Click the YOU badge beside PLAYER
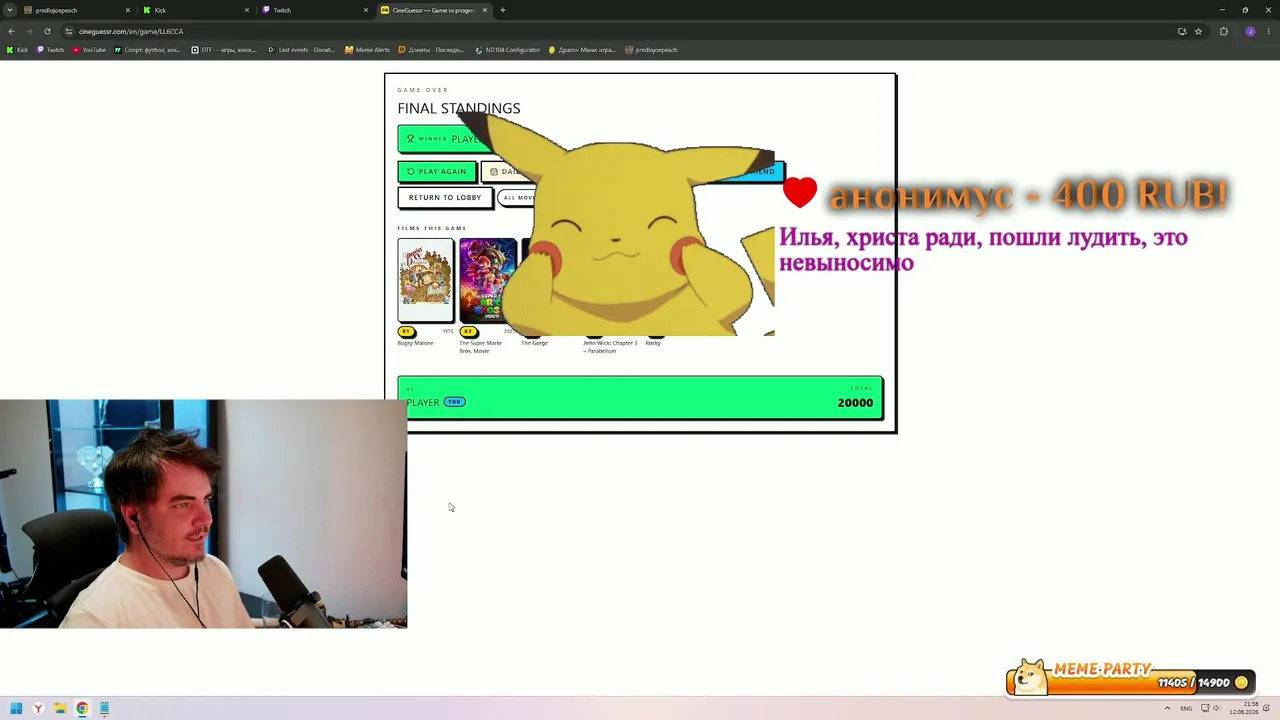The height and width of the screenshot is (720, 1280). 454,402
